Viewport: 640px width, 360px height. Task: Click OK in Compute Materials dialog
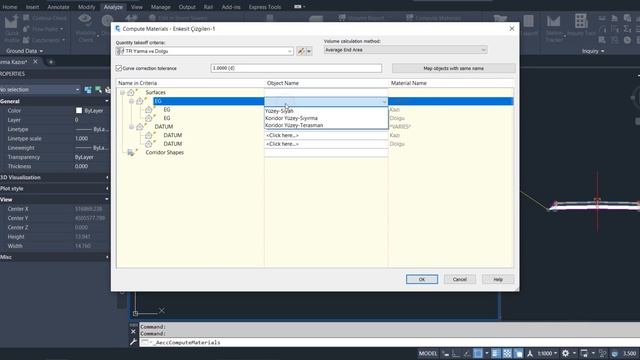point(422,280)
